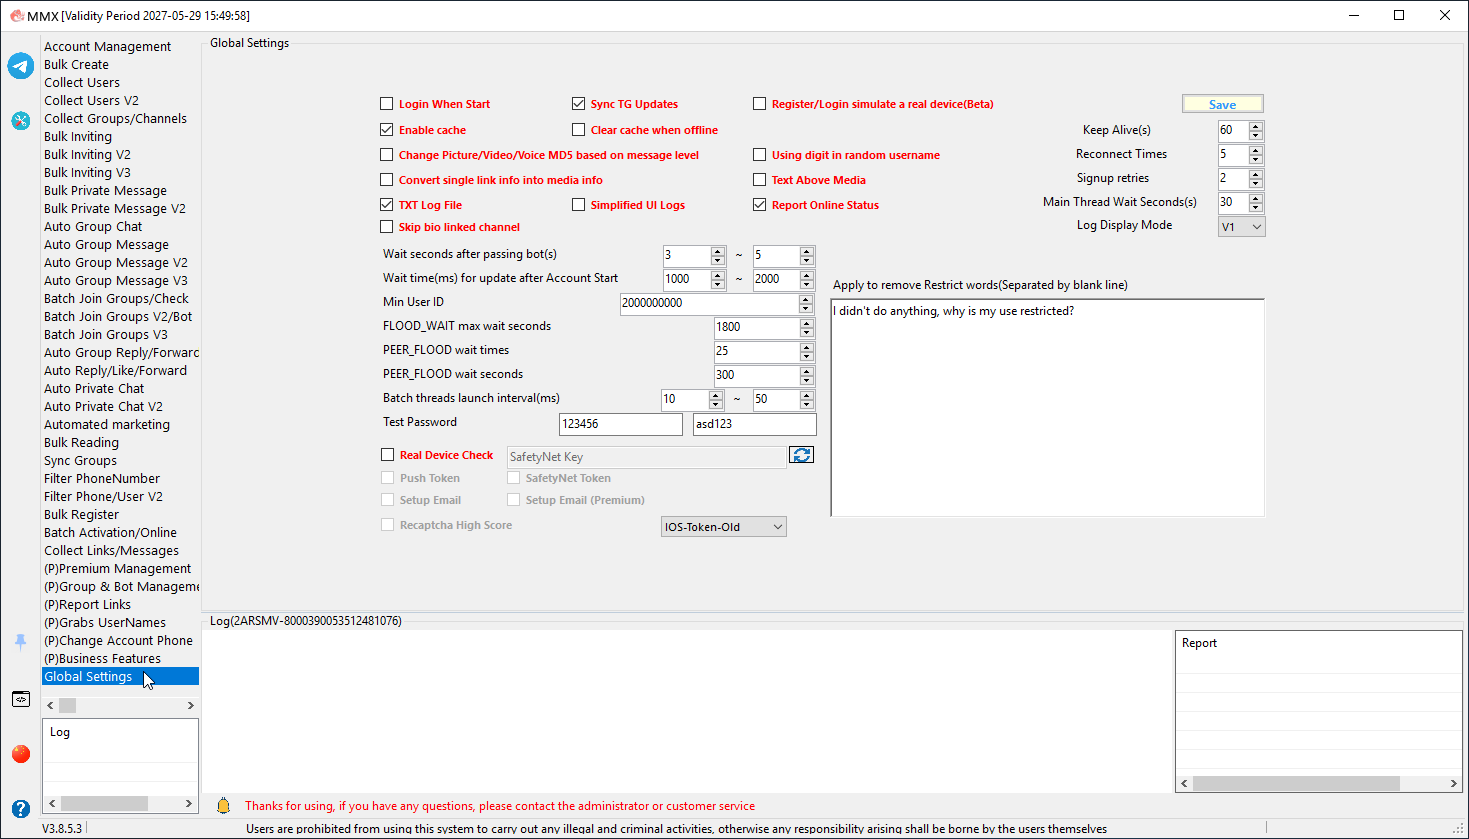This screenshot has width=1469, height=839.
Task: Expand the IOS-Token-Old dropdown
Action: tap(724, 527)
